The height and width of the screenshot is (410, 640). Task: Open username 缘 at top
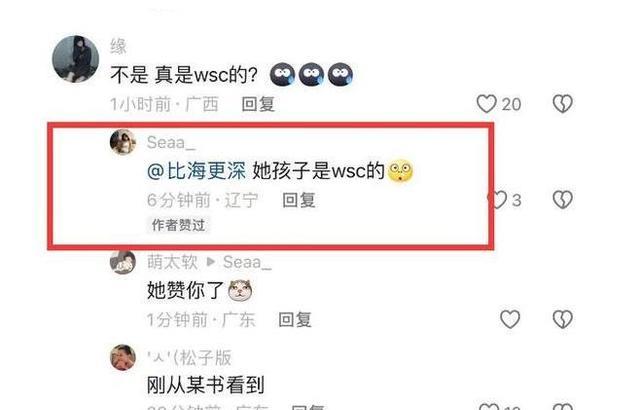point(118,47)
